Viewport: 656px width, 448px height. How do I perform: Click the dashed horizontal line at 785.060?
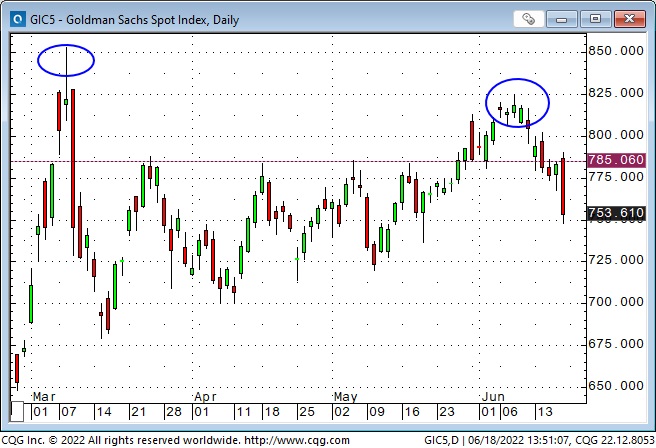pos(298,161)
